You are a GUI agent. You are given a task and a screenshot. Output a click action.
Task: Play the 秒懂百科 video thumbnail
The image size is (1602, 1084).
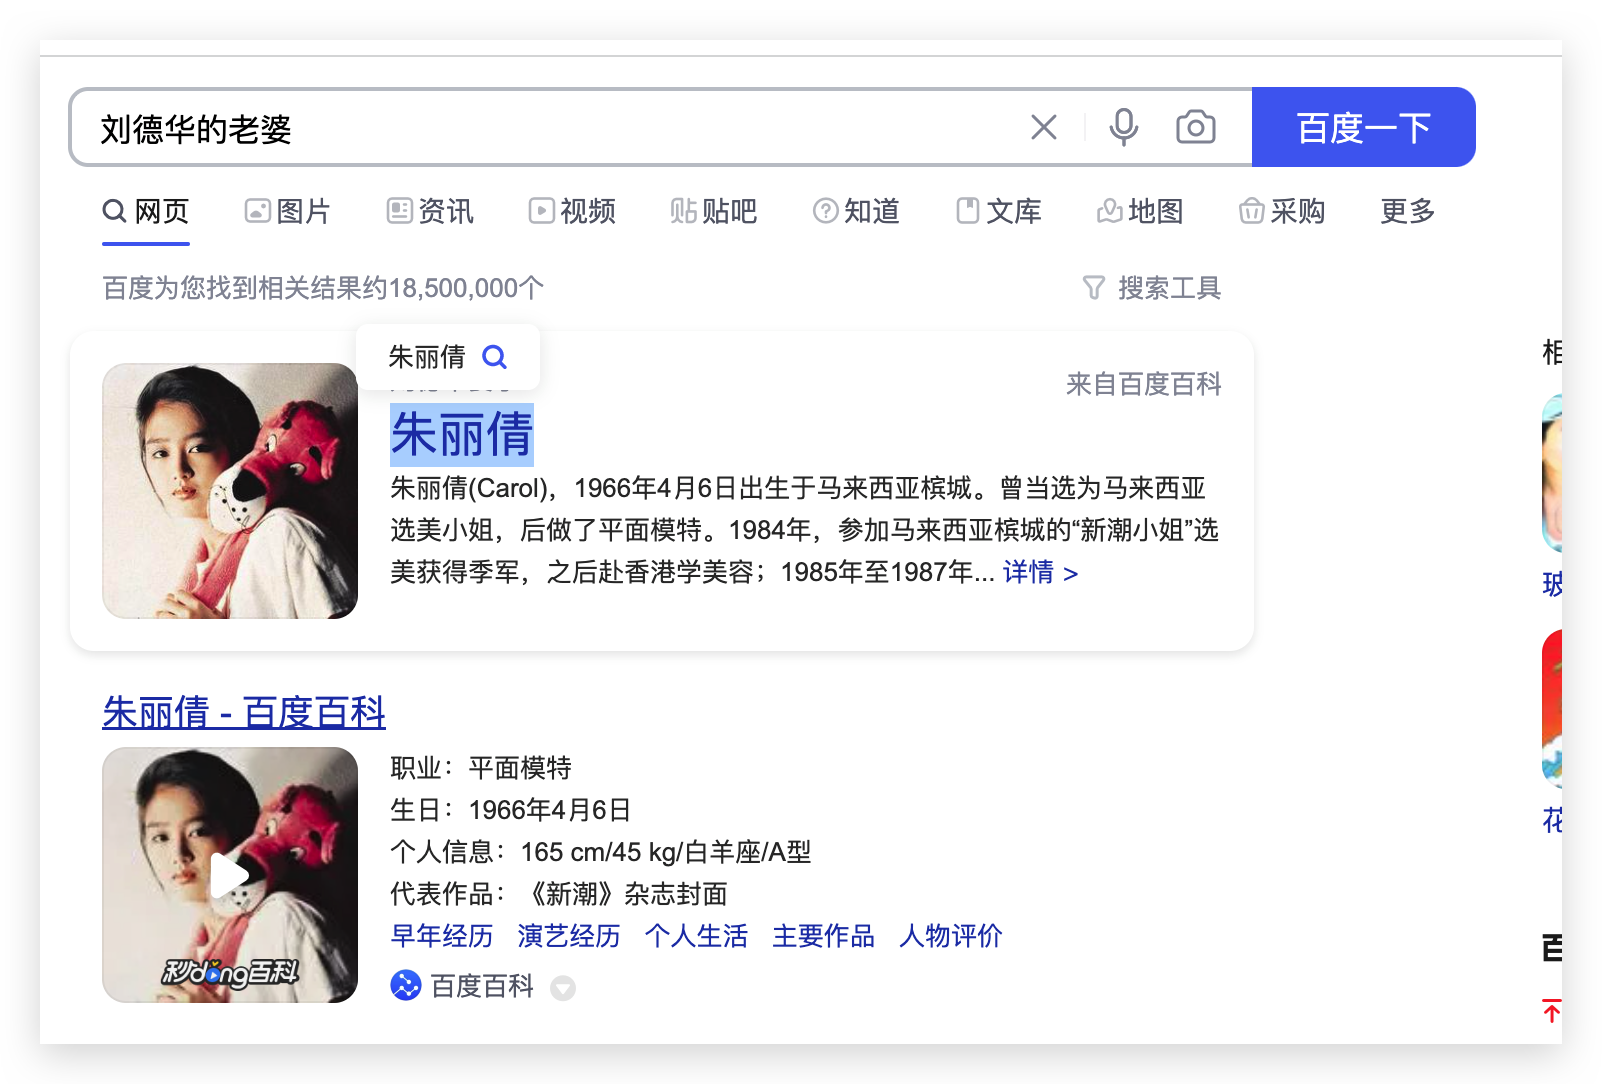[230, 875]
